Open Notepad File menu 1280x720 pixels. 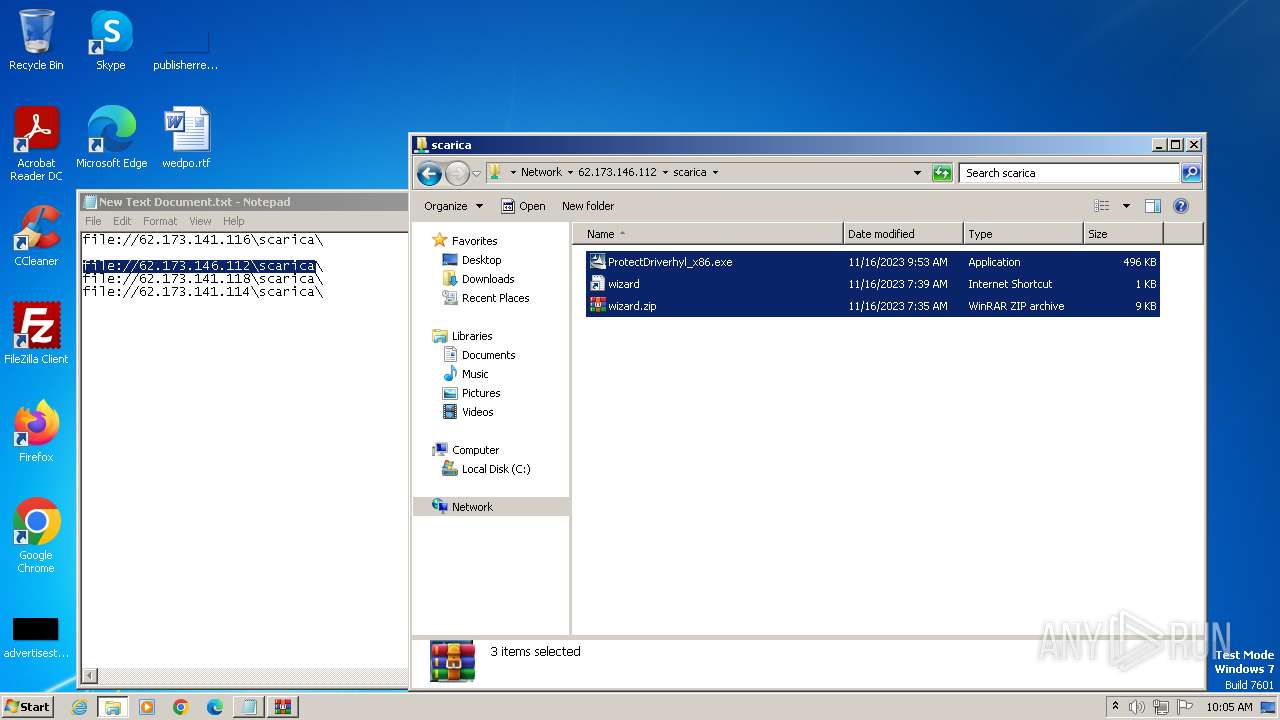tap(93, 221)
